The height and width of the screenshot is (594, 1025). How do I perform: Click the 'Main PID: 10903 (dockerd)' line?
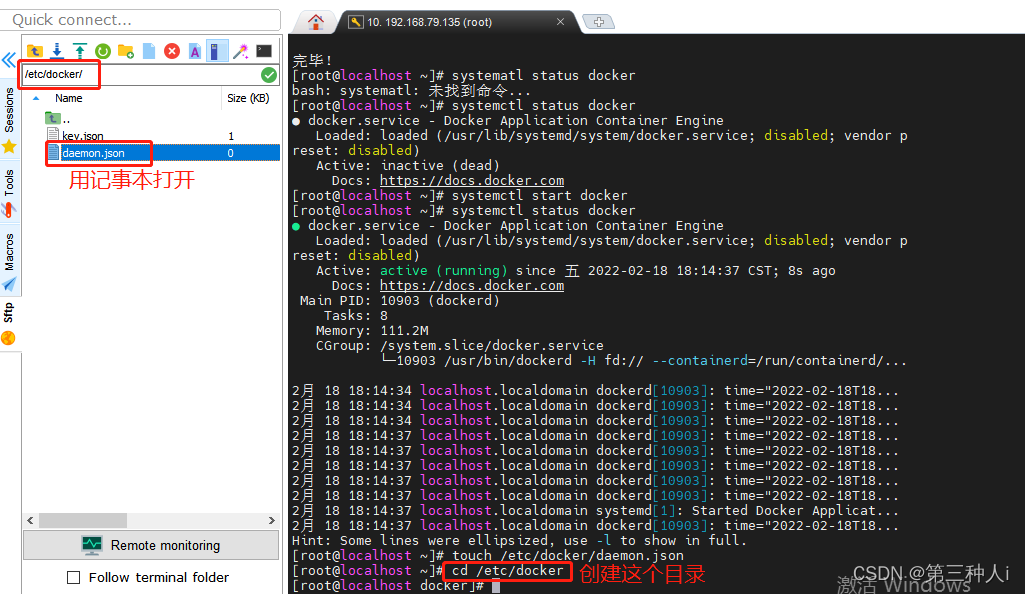click(x=399, y=301)
